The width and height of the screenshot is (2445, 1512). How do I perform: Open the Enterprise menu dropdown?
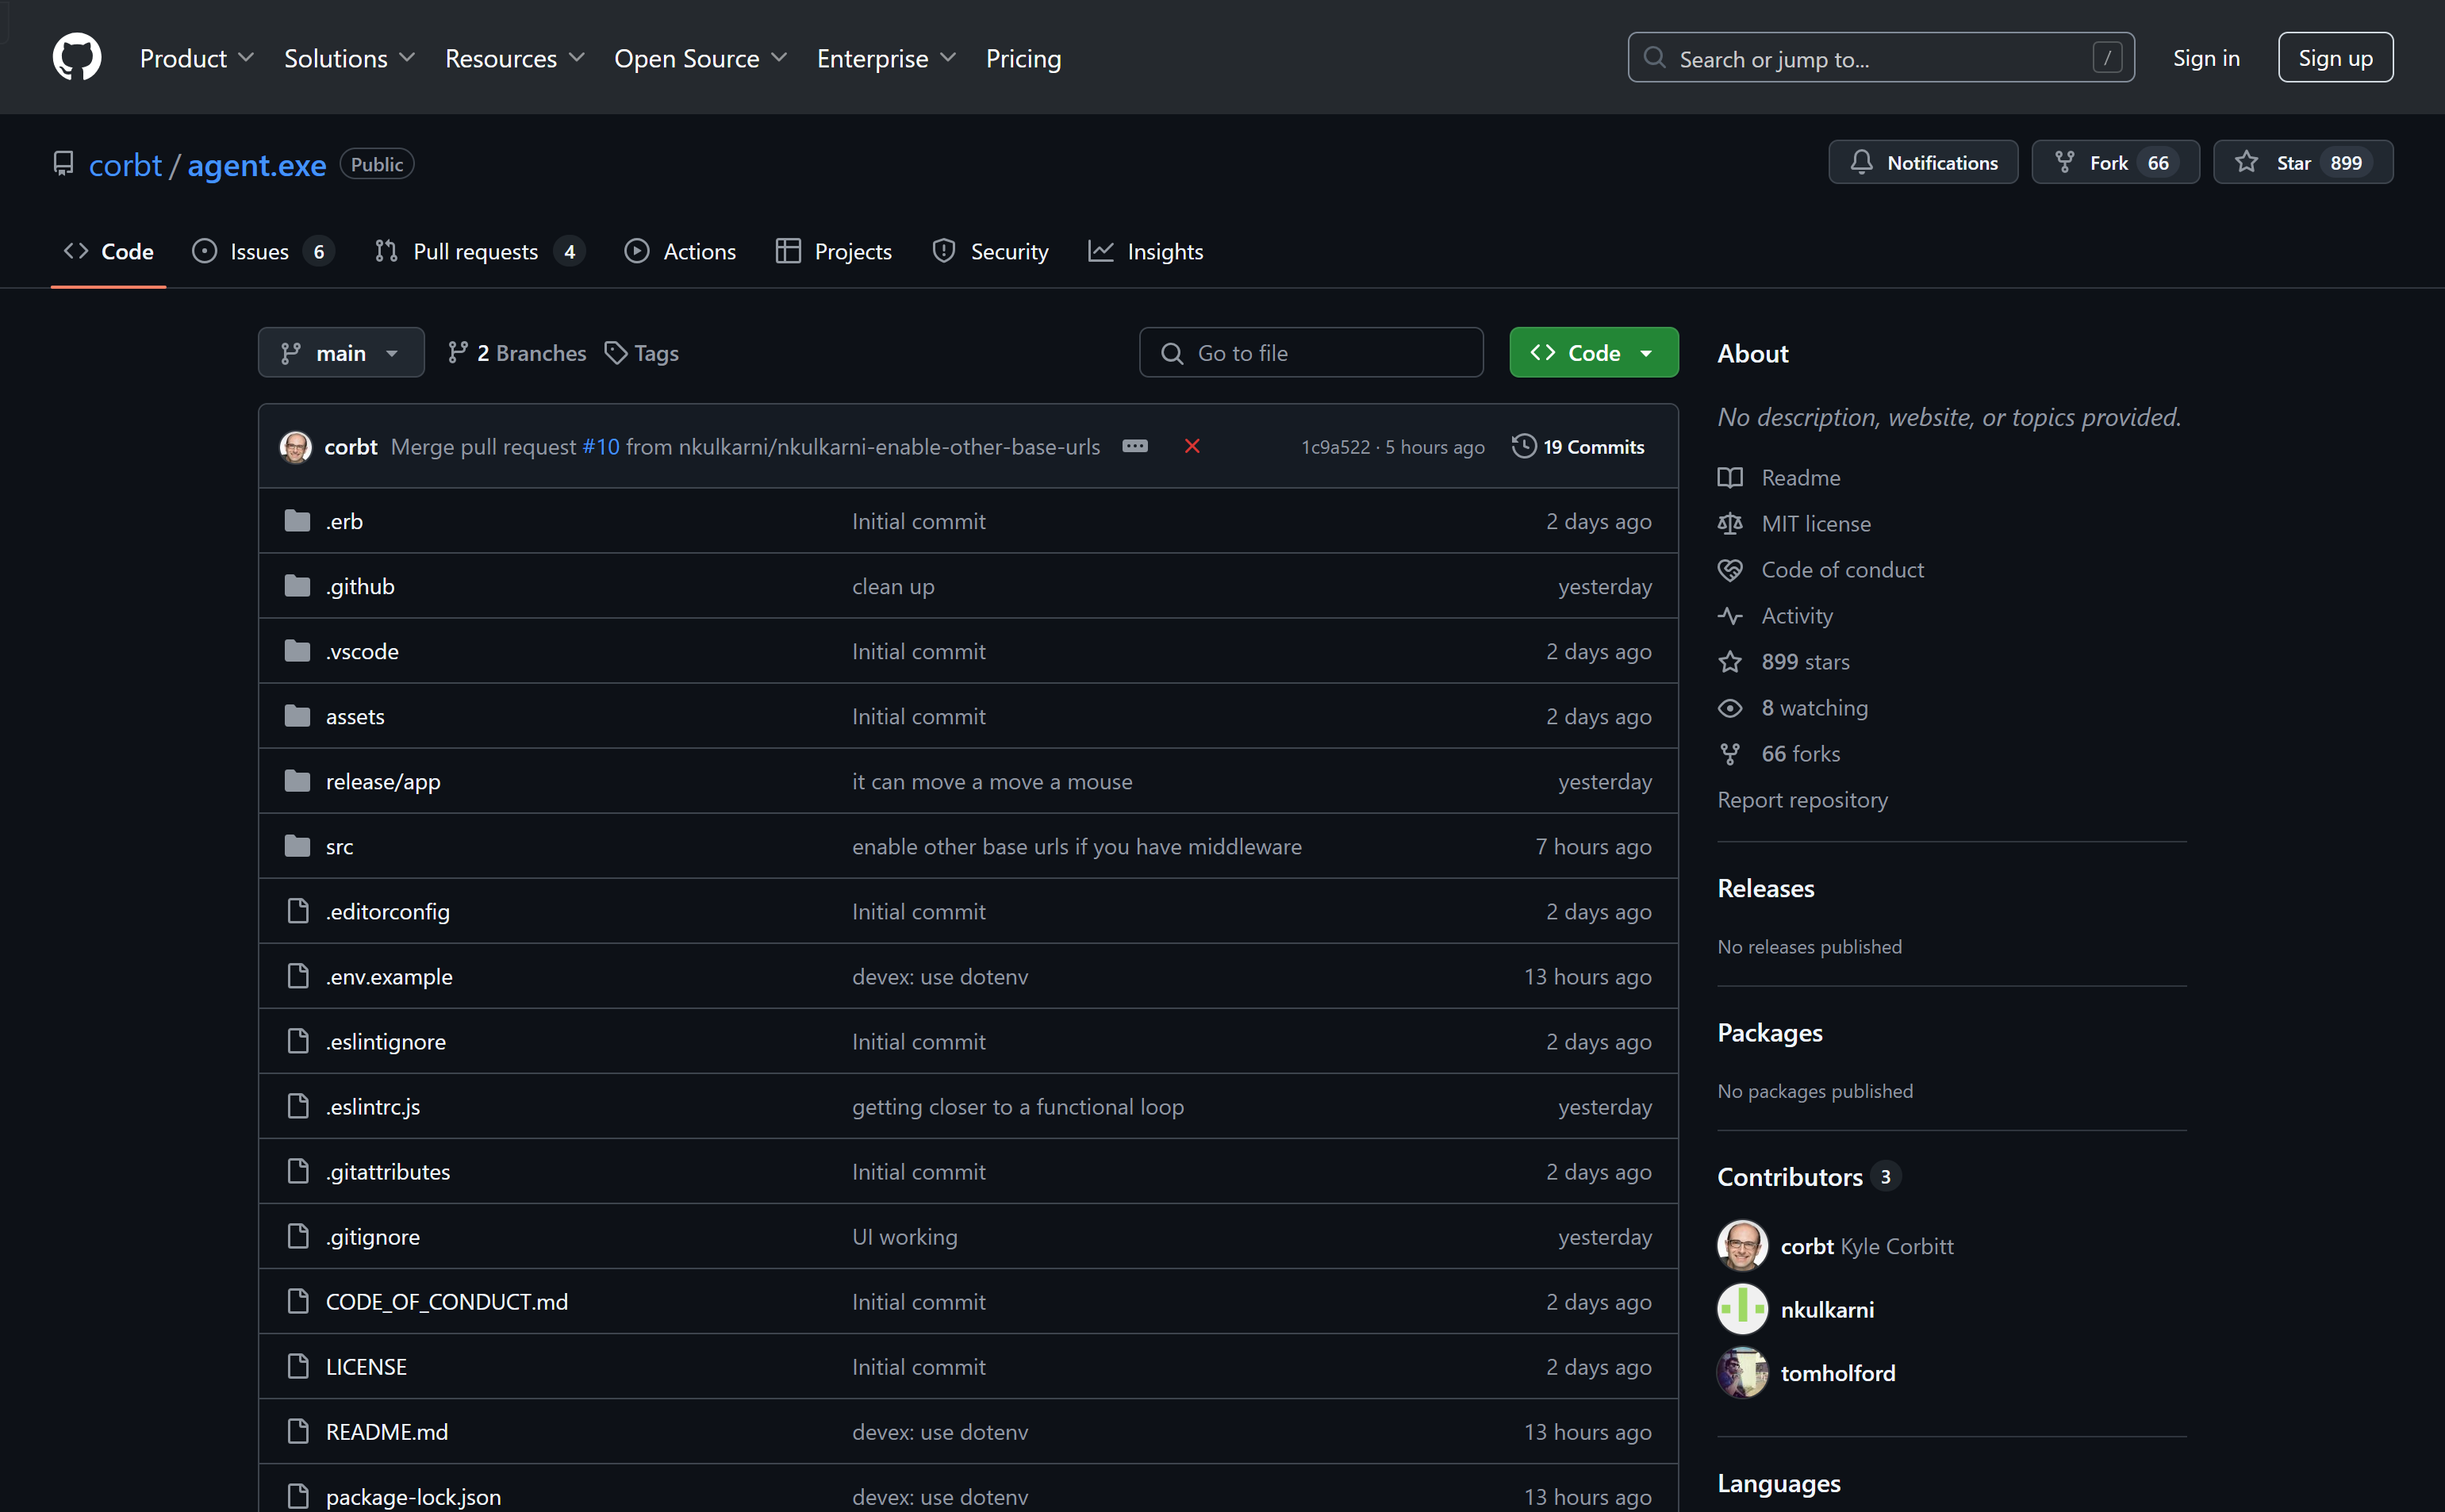[887, 58]
